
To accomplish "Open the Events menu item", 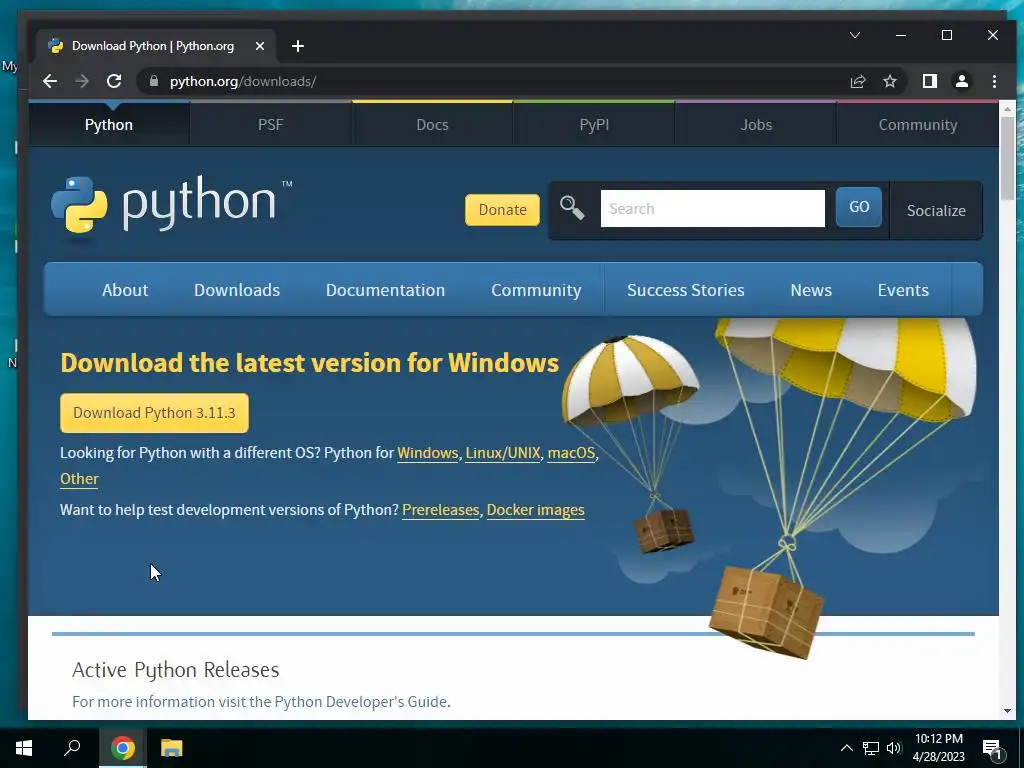I will tap(903, 290).
